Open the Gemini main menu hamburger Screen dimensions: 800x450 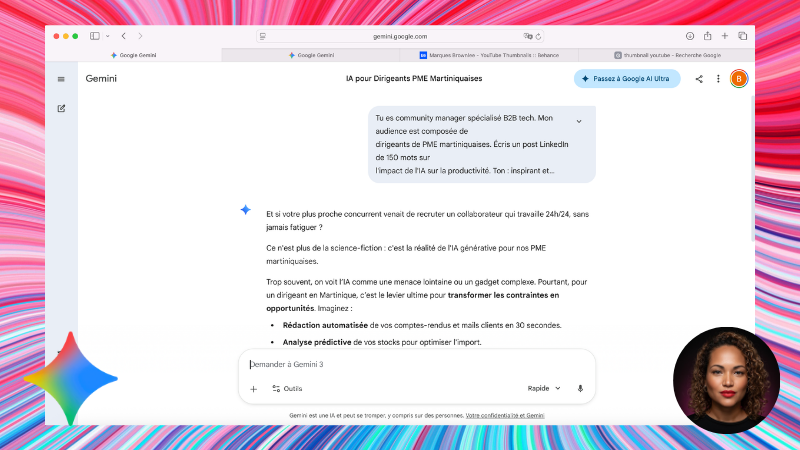click(61, 79)
